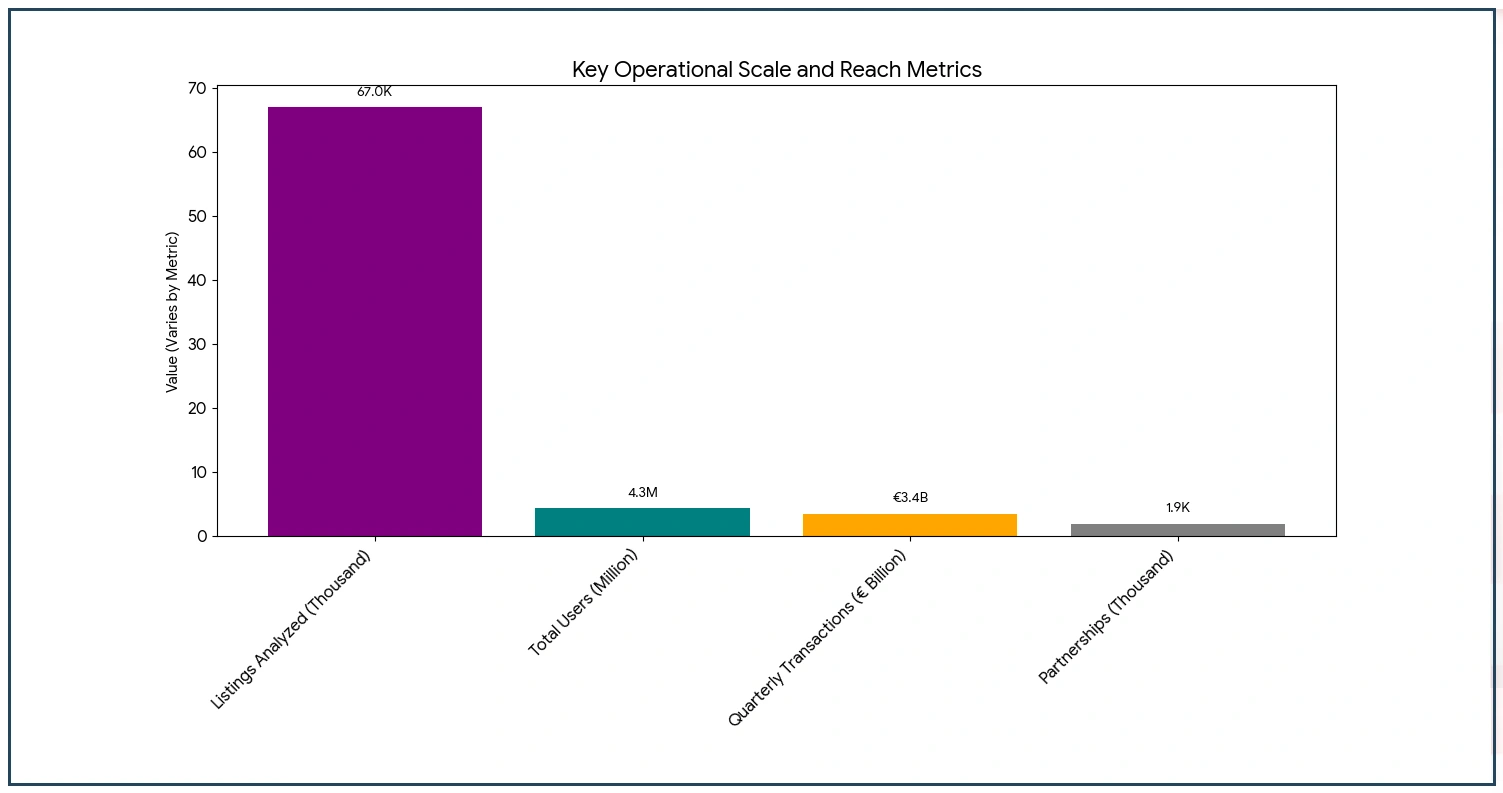Select the teal Total Users bar
This screenshot has height=793, width=1503.
642,520
